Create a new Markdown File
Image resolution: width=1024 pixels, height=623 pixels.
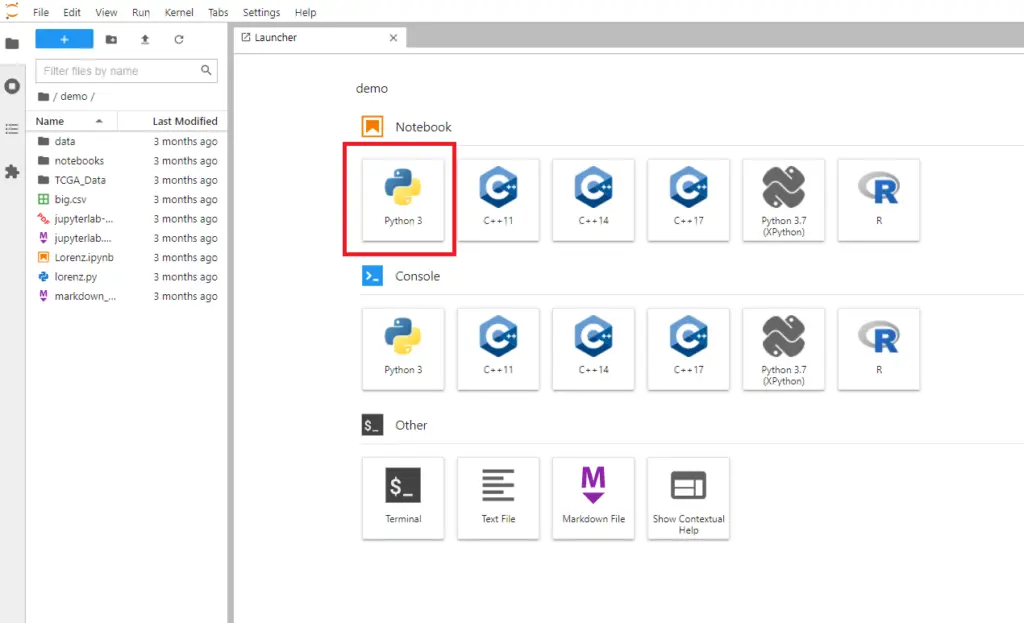pos(593,497)
